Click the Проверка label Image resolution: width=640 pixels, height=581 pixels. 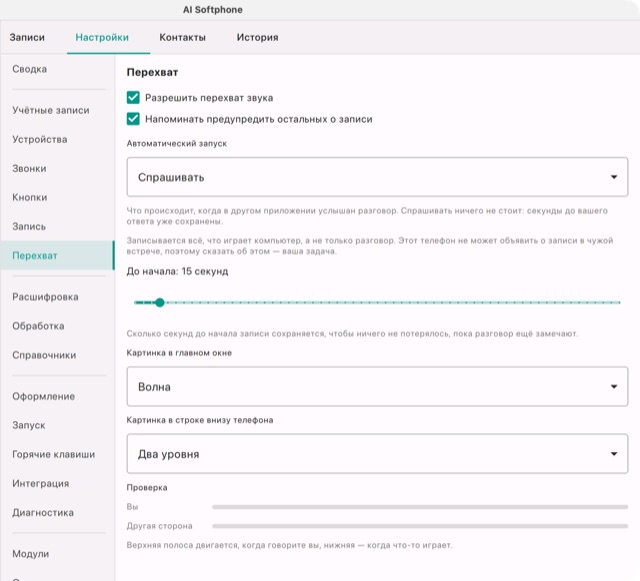pyautogui.click(x=147, y=488)
